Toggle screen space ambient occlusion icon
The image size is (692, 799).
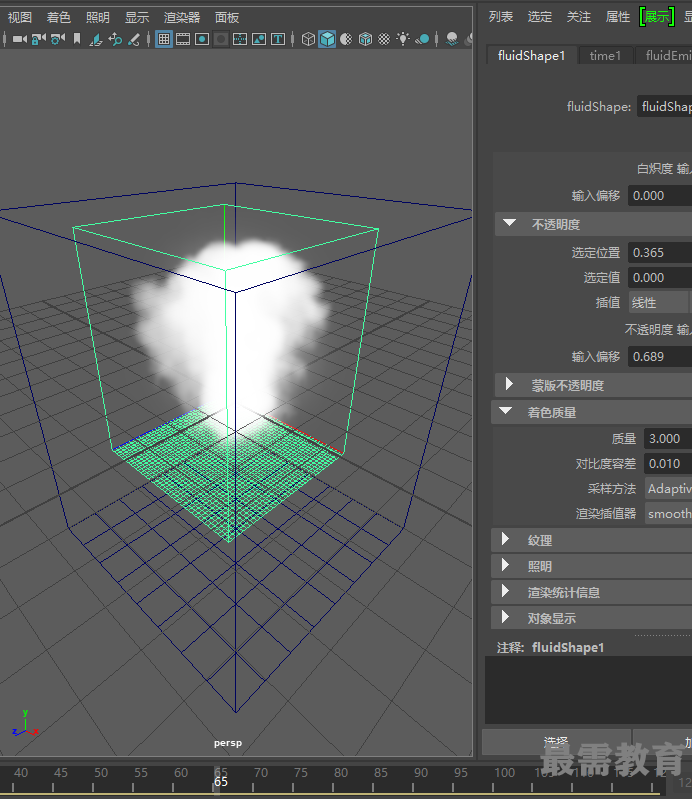451,39
